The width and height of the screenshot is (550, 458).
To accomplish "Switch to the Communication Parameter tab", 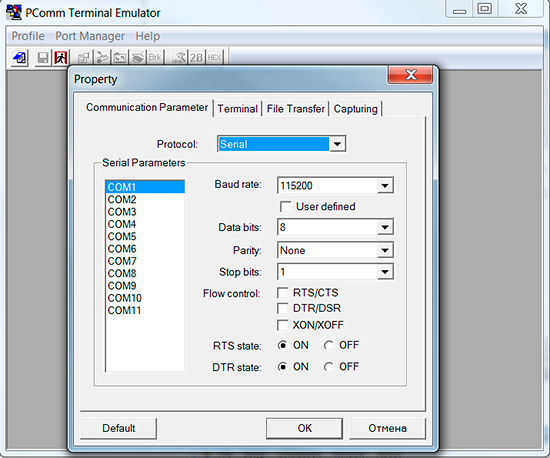I will coord(147,107).
